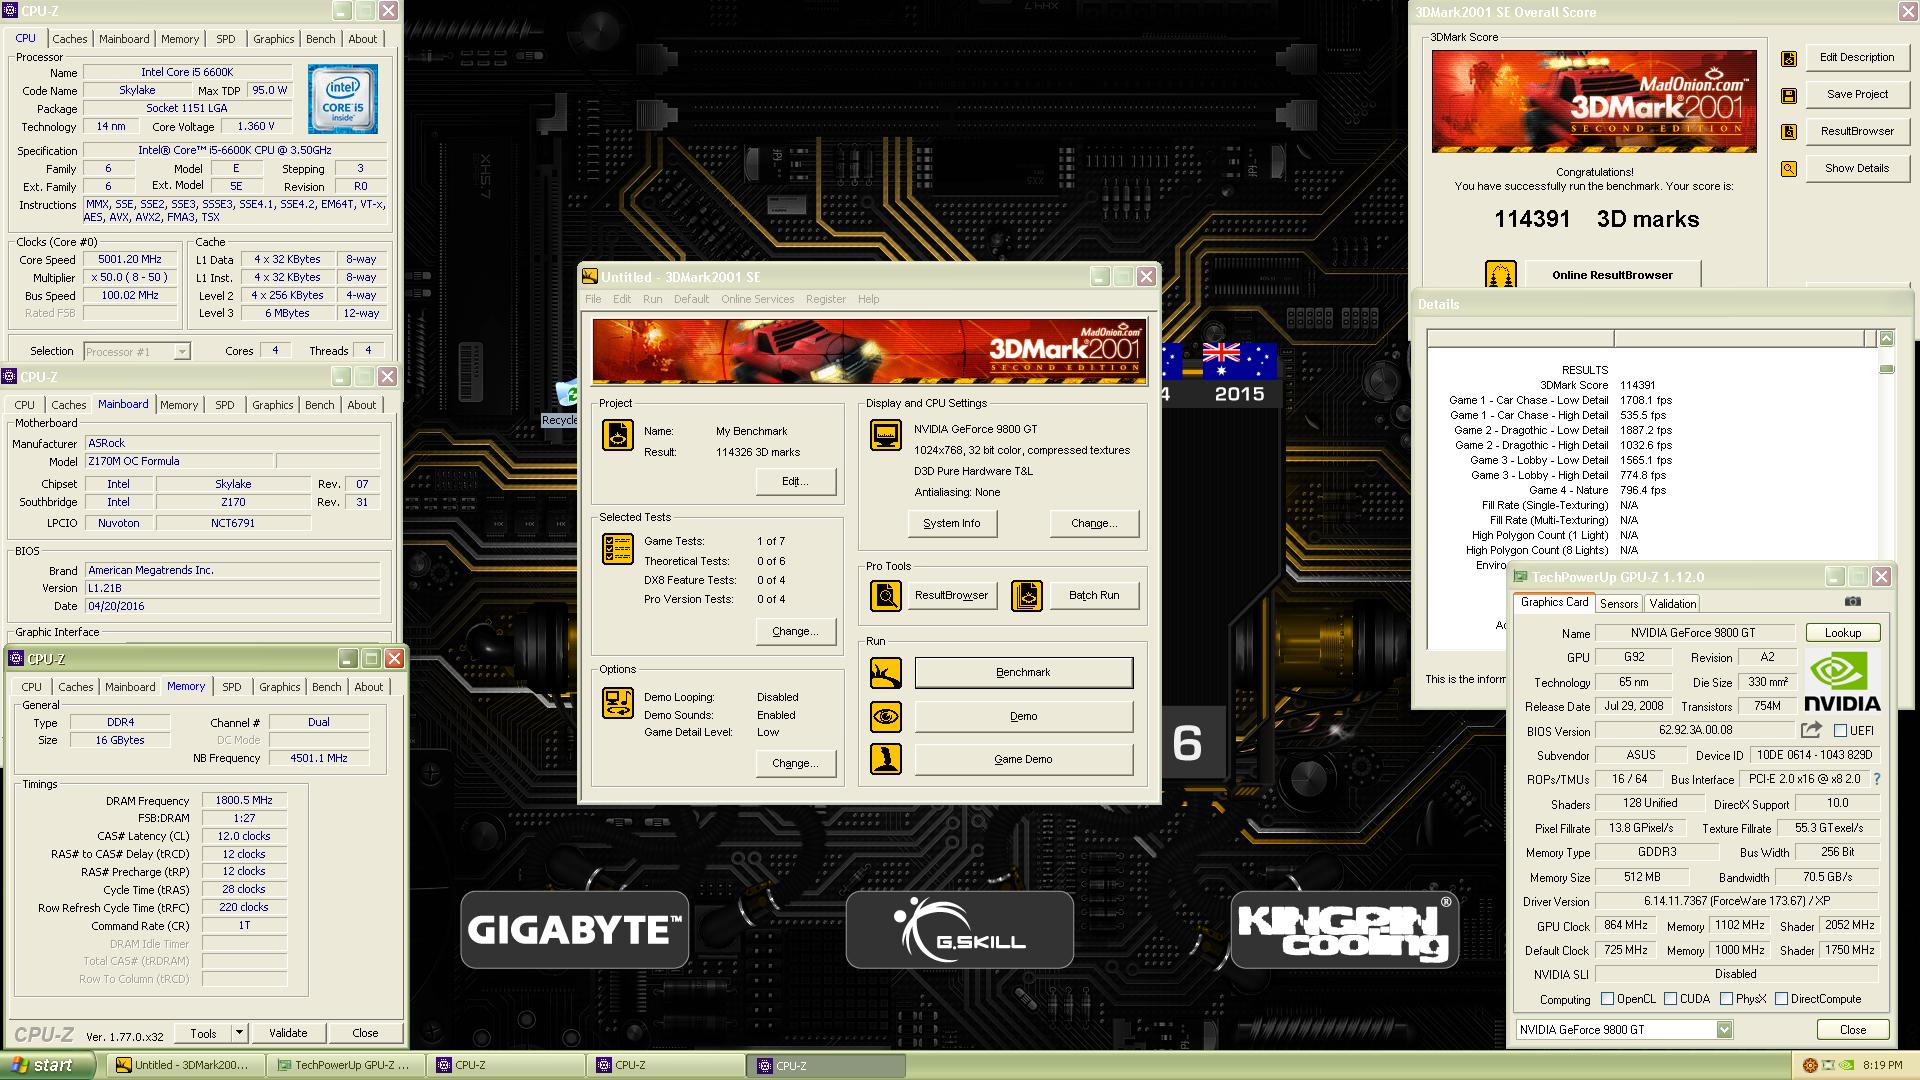Click the 3DMark2001 banner image
Image resolution: width=1920 pixels, height=1080 pixels.
point(869,351)
